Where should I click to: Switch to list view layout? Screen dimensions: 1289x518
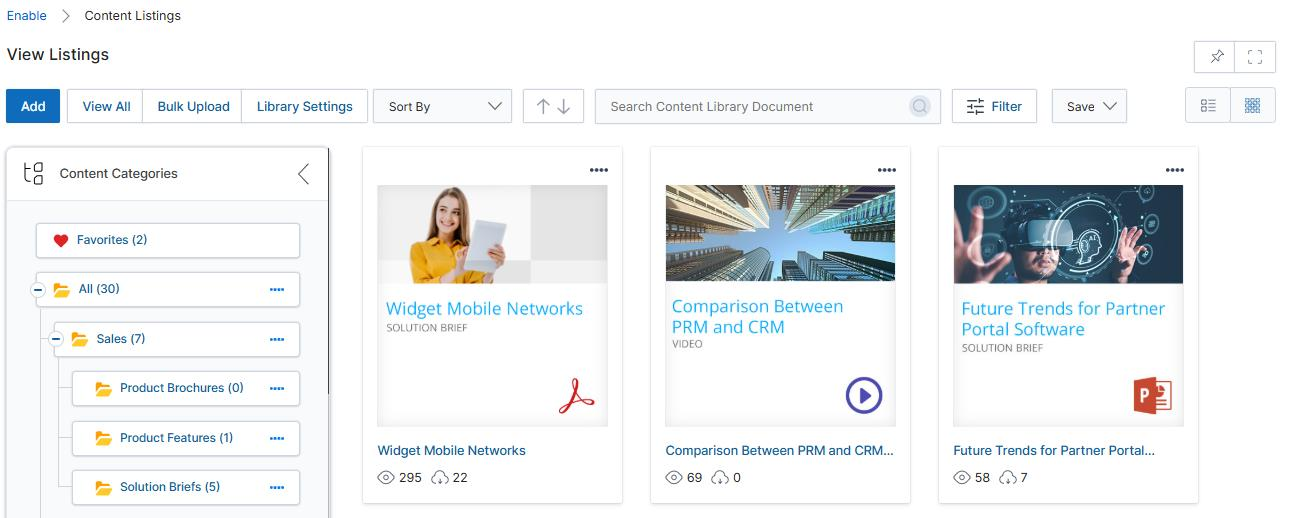[x=1208, y=106]
